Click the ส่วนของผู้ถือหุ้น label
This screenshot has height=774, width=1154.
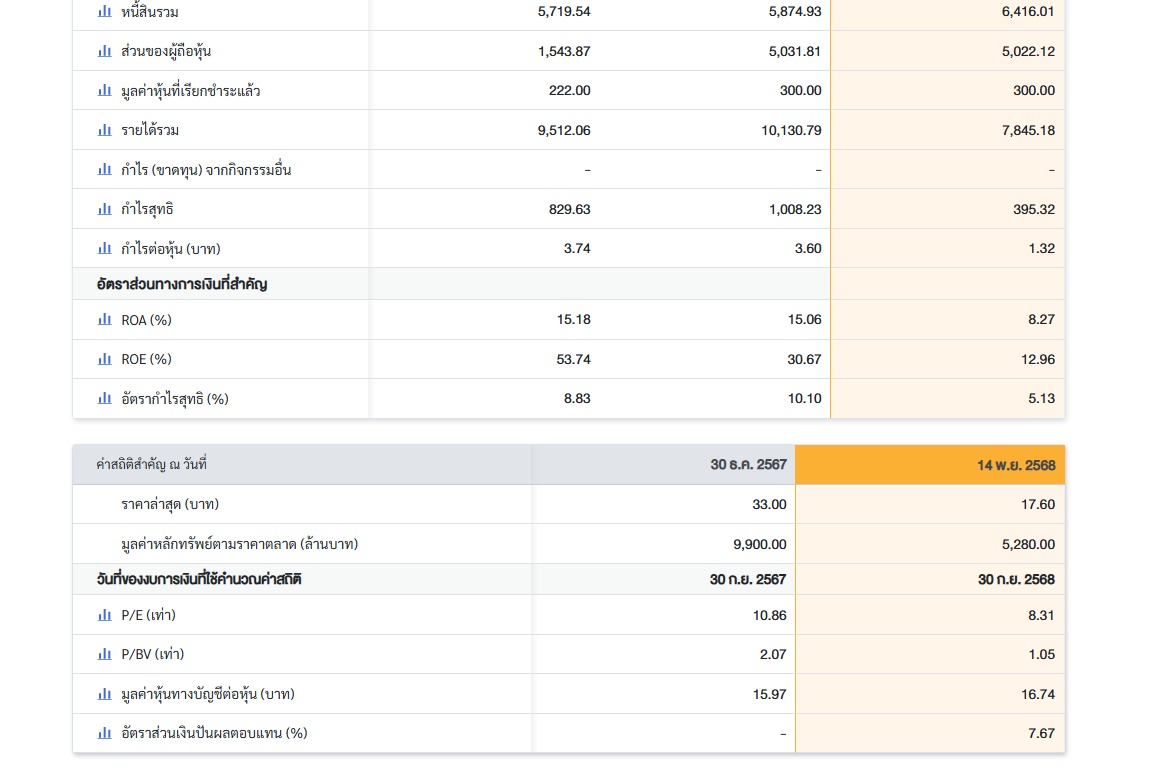tap(166, 51)
